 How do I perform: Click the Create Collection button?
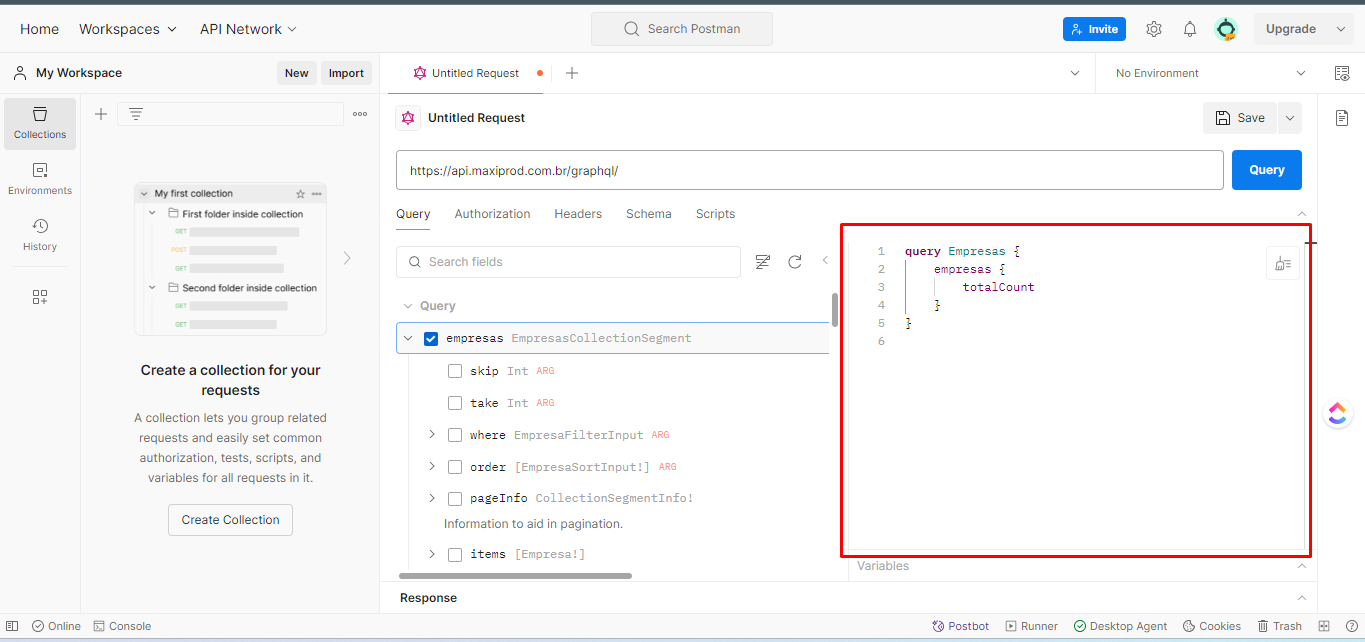tap(231, 520)
